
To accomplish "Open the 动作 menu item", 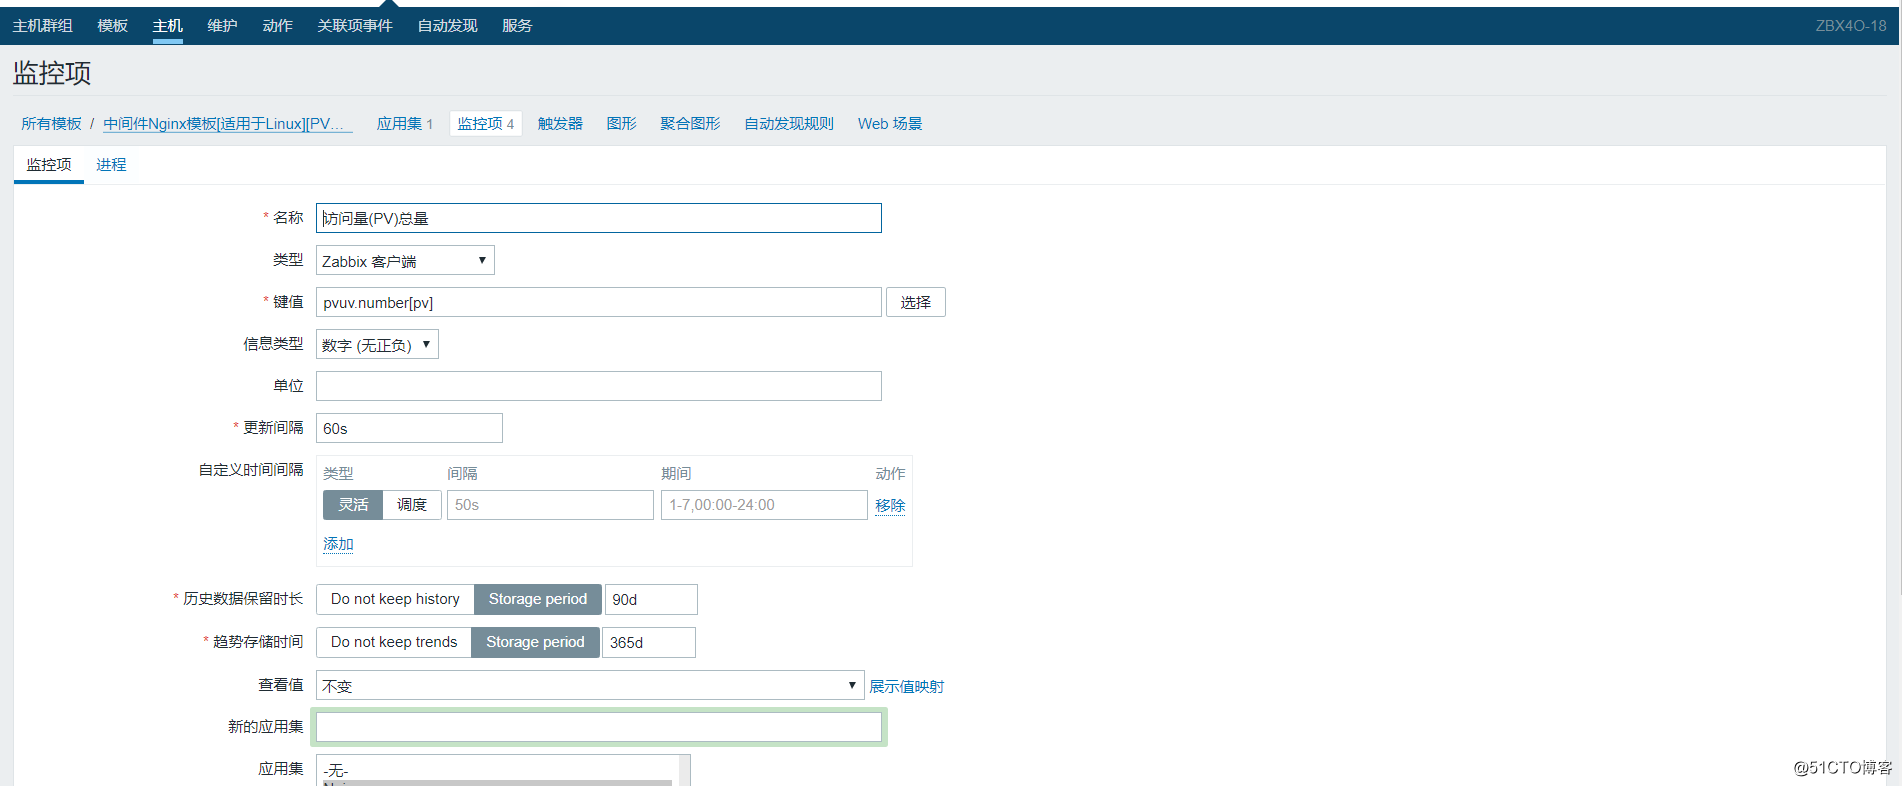I will pos(277,26).
